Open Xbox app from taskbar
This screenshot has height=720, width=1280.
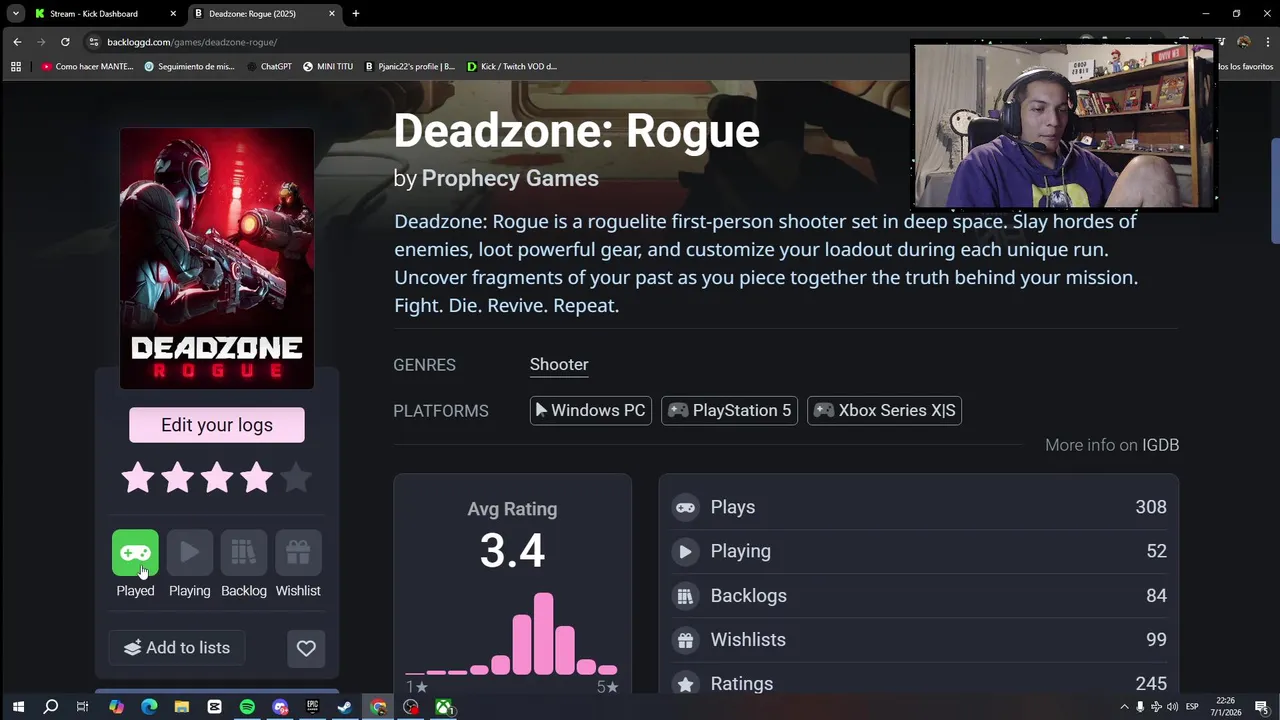(444, 707)
